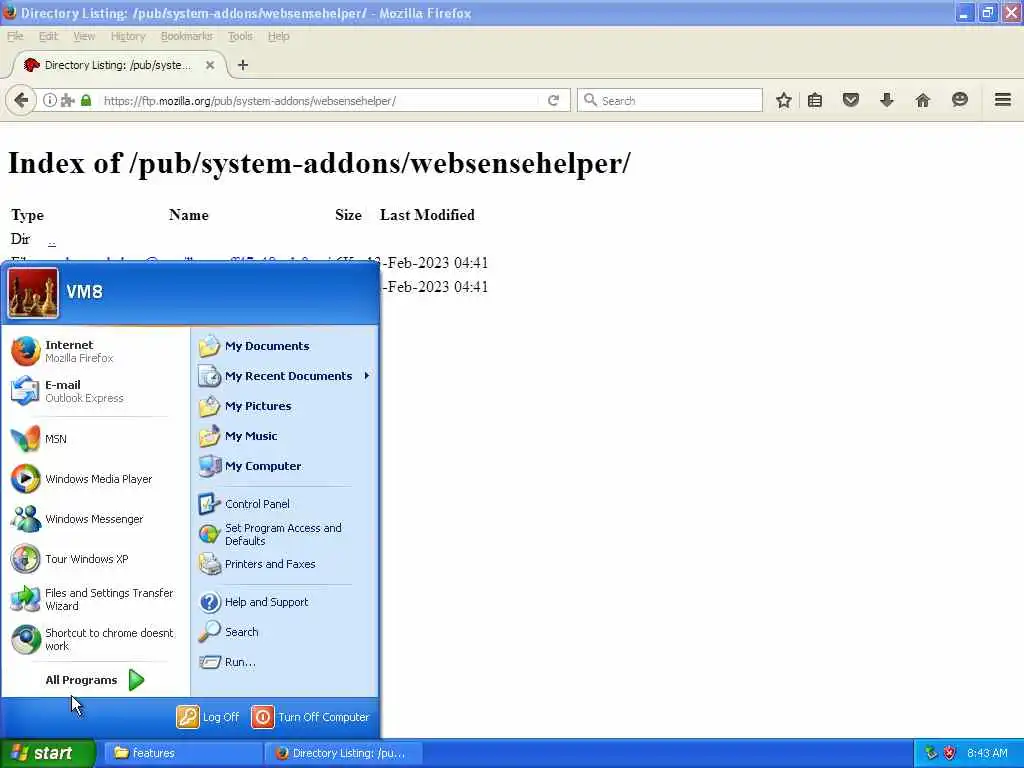Click the network tray icon
1024x768 pixels.
[x=931, y=754]
